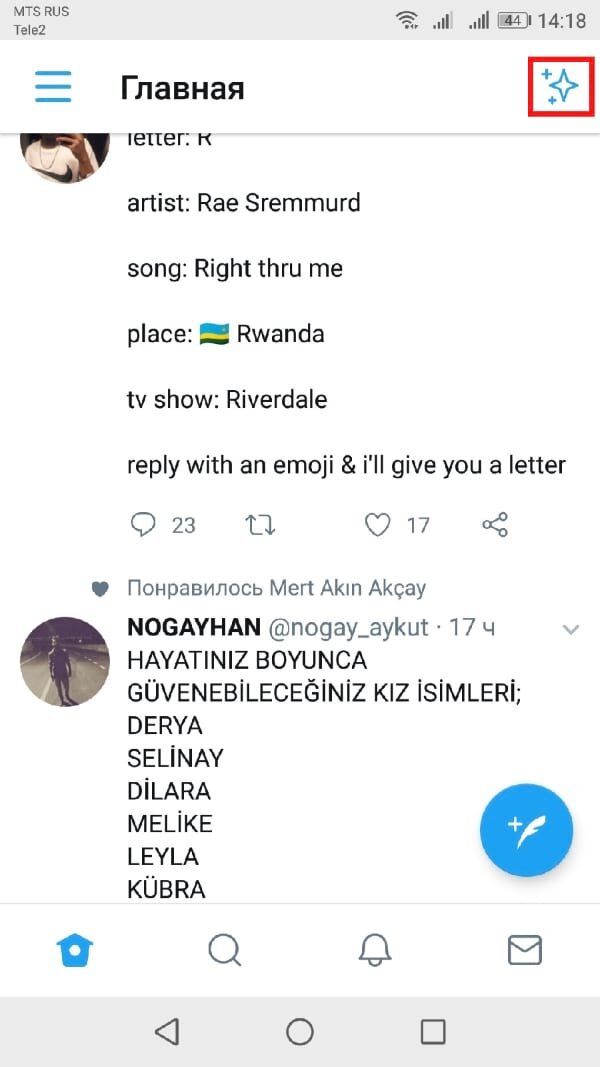The image size is (600, 1067).
Task: Open NOGAYHAN's profile picture
Action: pyautogui.click(x=65, y=661)
